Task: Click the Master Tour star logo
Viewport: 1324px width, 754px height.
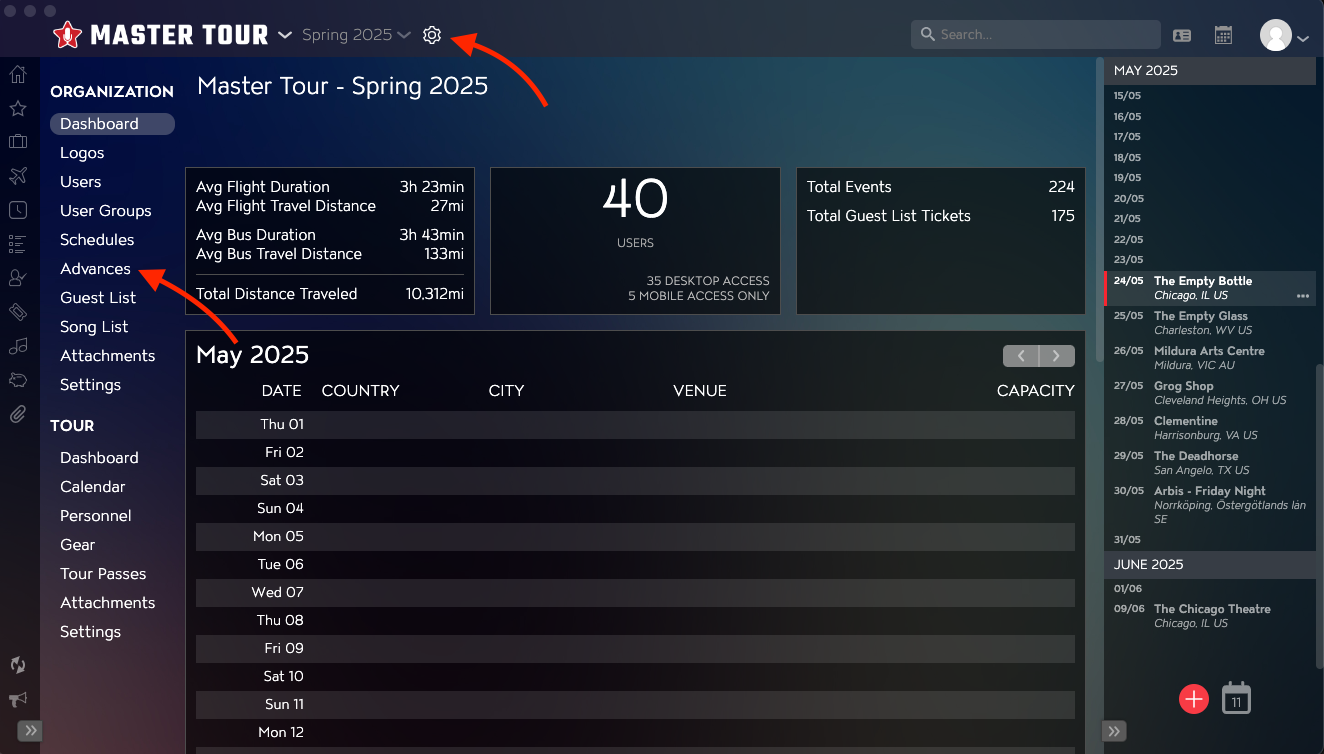Action: pos(67,35)
